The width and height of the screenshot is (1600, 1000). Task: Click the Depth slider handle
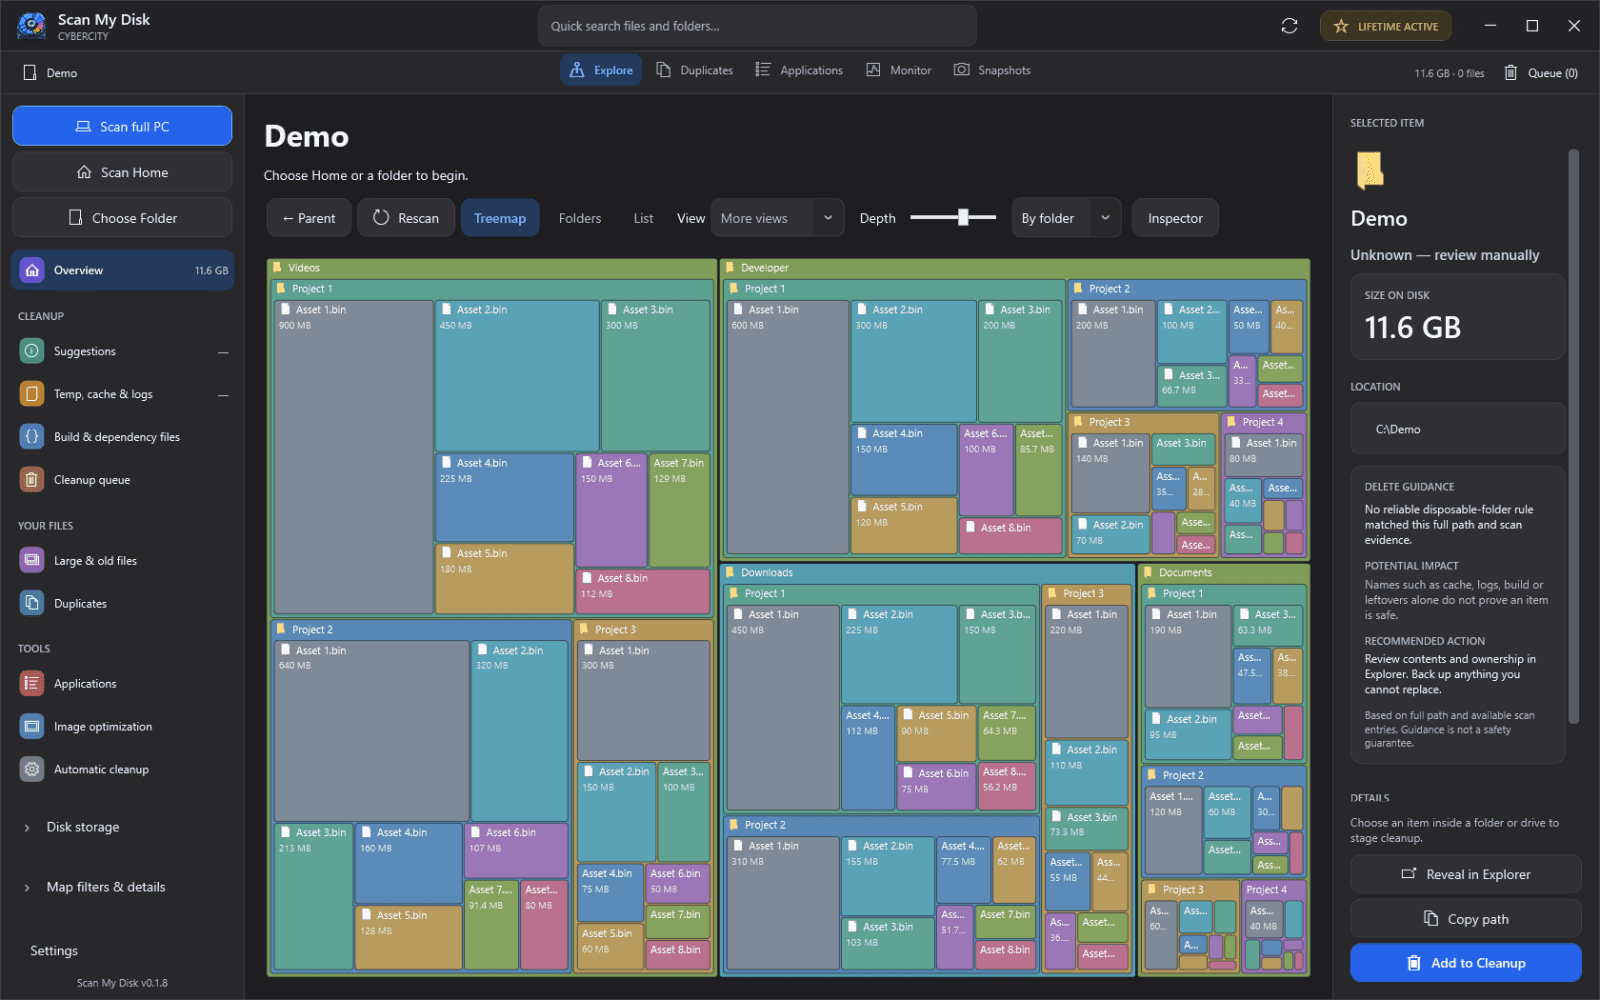tap(963, 217)
